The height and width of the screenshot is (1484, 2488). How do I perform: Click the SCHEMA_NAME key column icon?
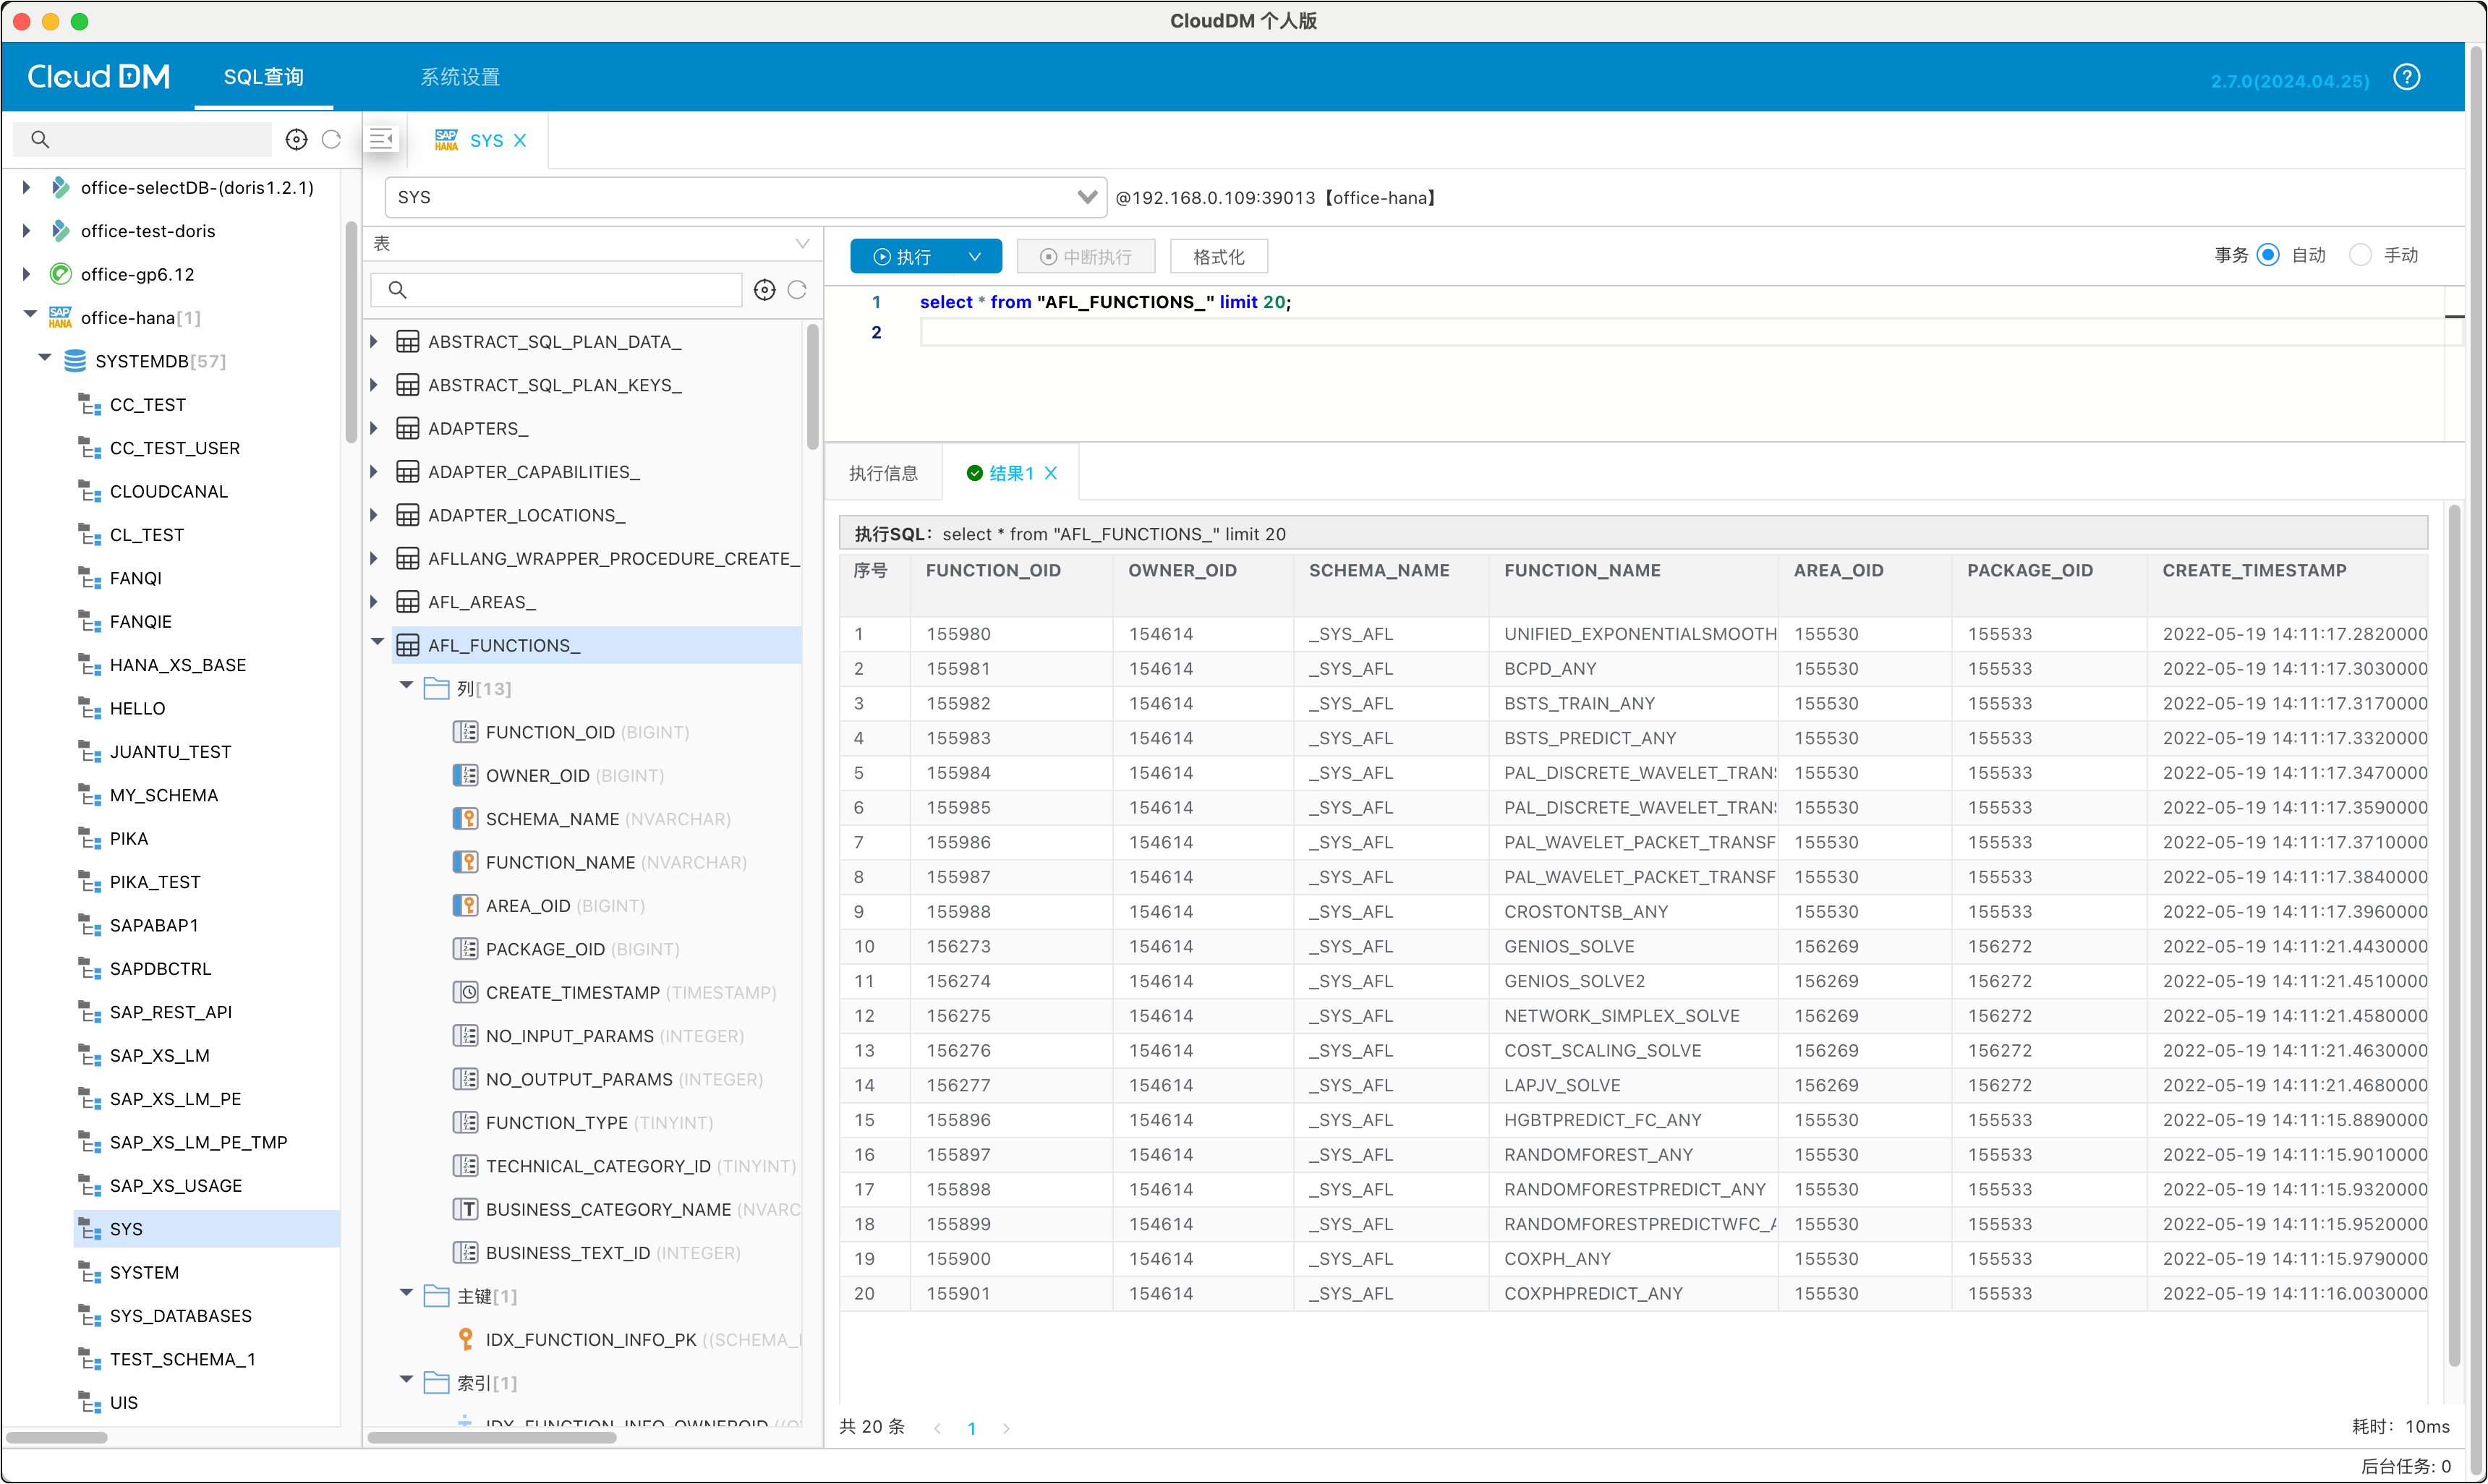tap(465, 819)
